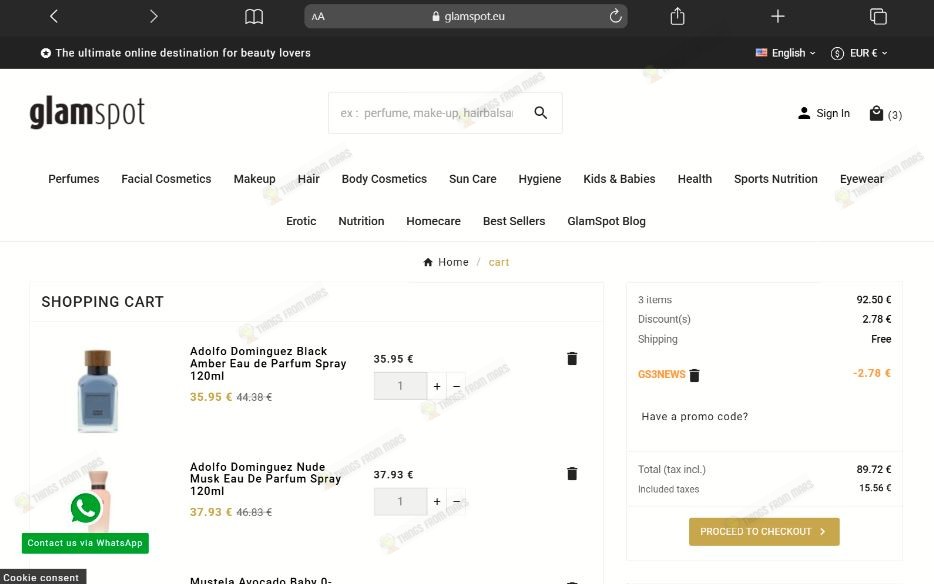The height and width of the screenshot is (584, 934).
Task: Click the Discount(s) 2.78 € value
Action: (x=877, y=319)
